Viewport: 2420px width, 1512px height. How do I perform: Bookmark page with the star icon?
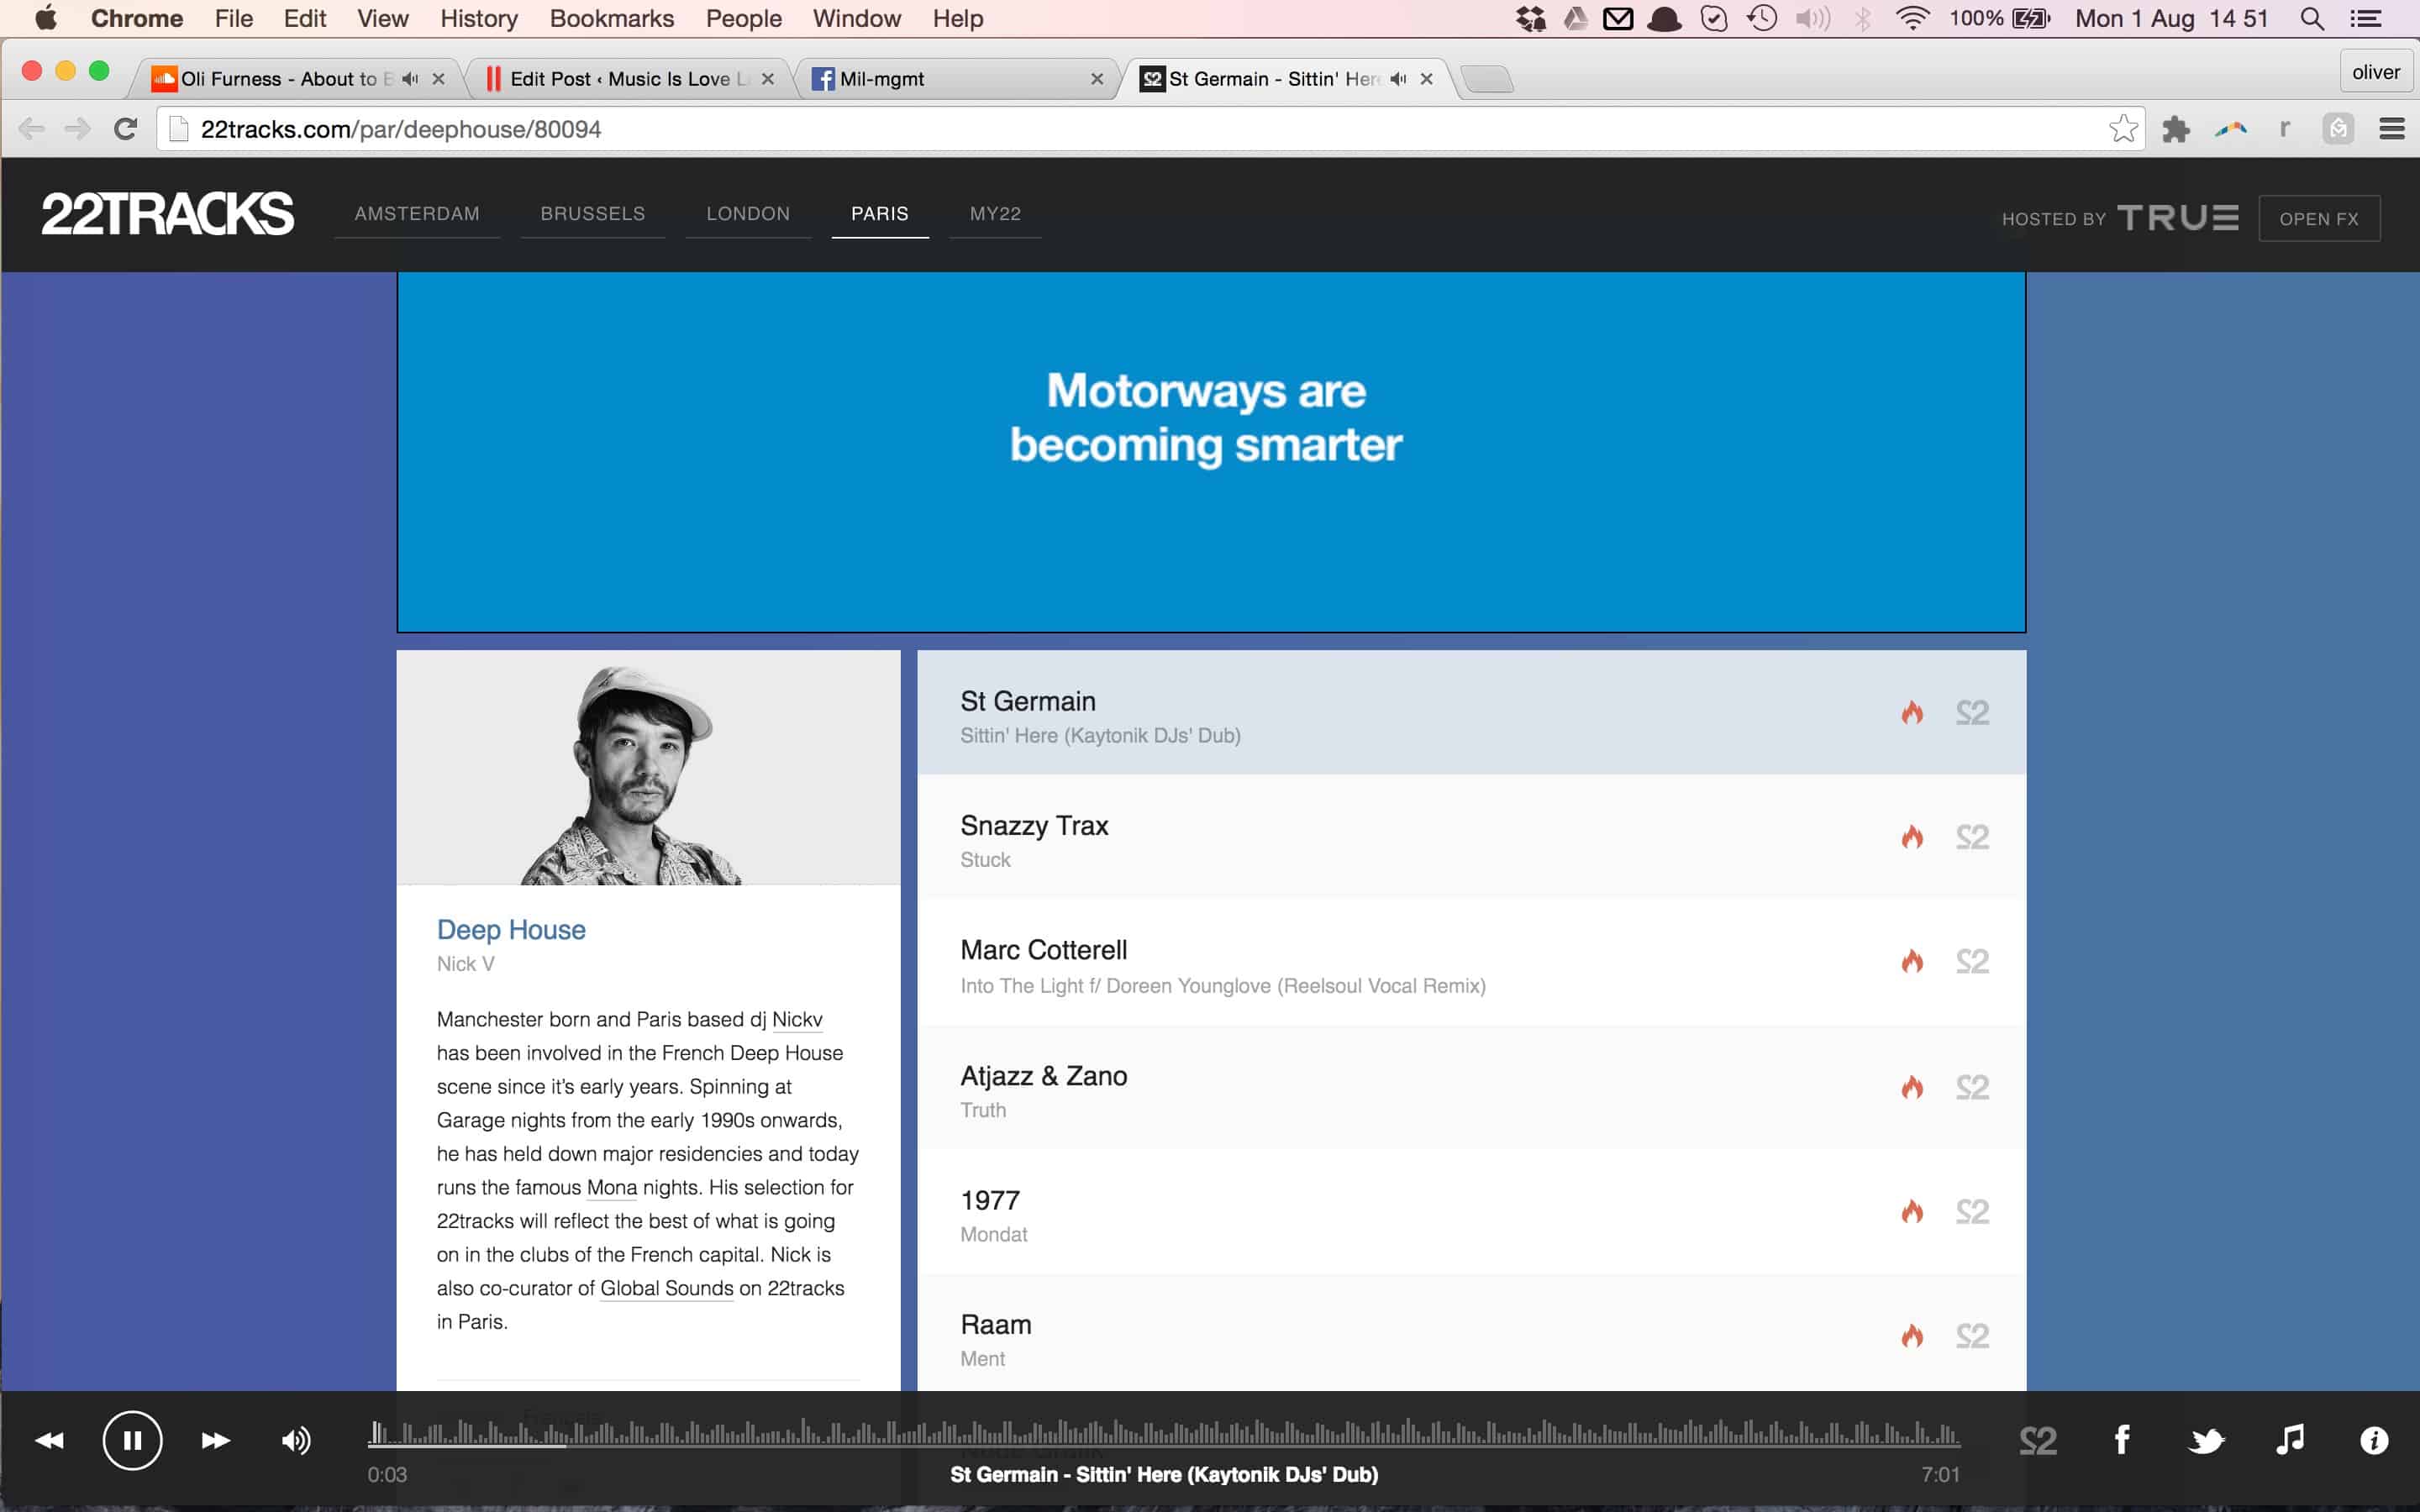pyautogui.click(x=2123, y=129)
